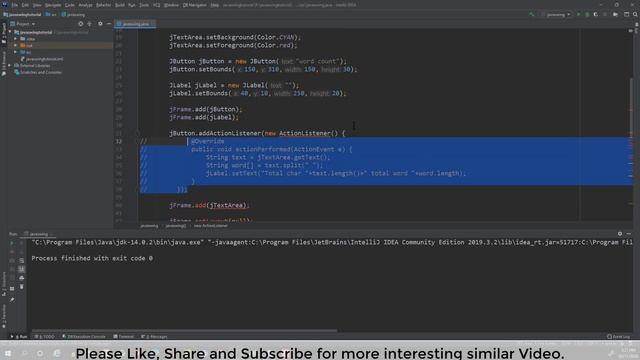Open the Windows Start menu

pyautogui.click(x=8, y=353)
